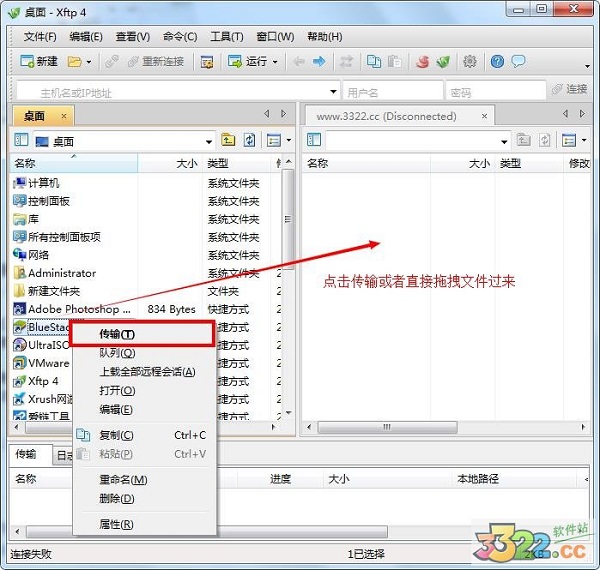Click the copy icon in main toolbar
The width and height of the screenshot is (600, 570).
(x=373, y=61)
